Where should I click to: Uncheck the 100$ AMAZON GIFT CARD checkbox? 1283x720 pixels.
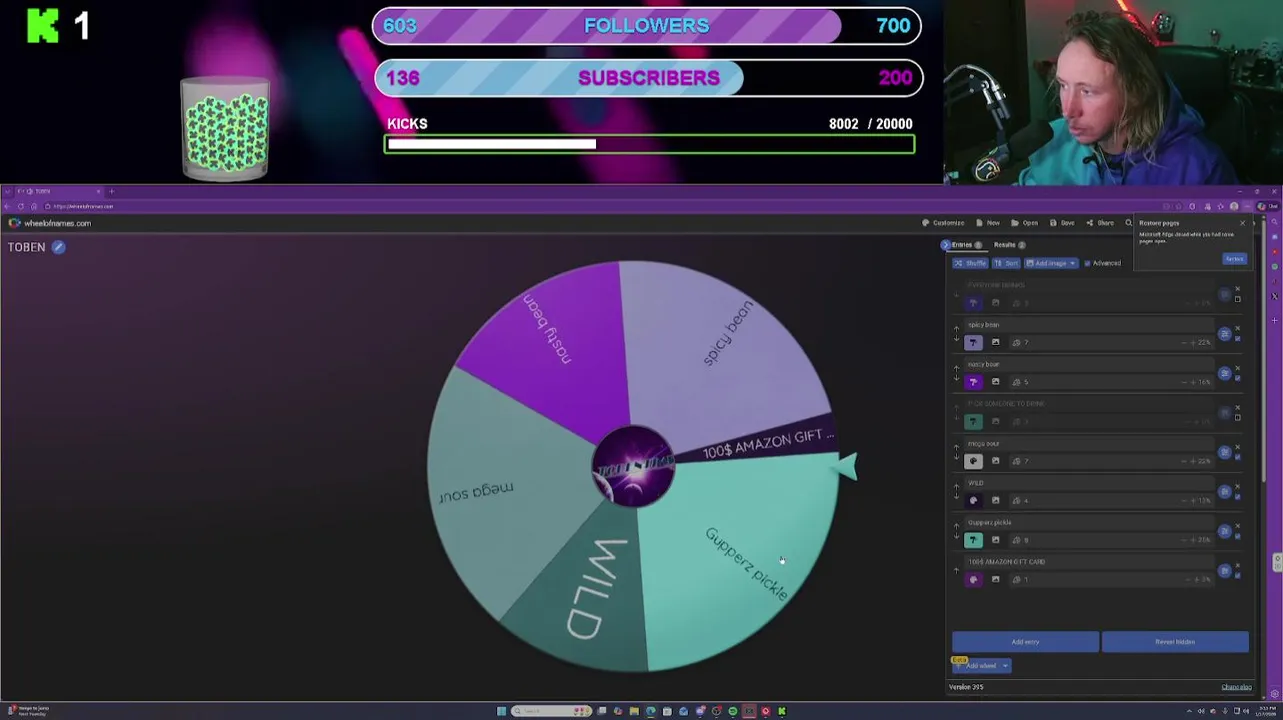[1238, 576]
